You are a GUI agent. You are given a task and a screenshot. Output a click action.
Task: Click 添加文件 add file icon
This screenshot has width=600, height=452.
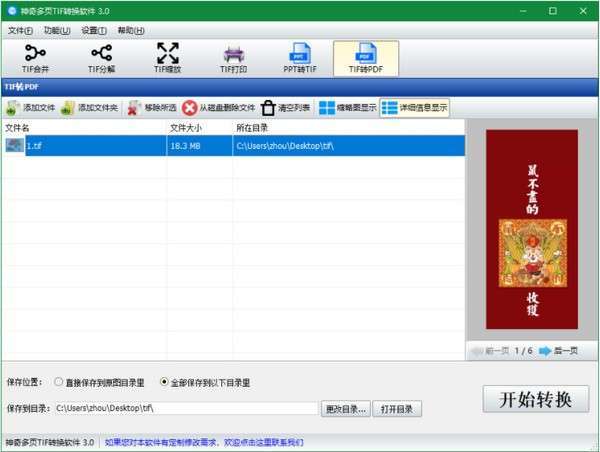[x=12, y=108]
